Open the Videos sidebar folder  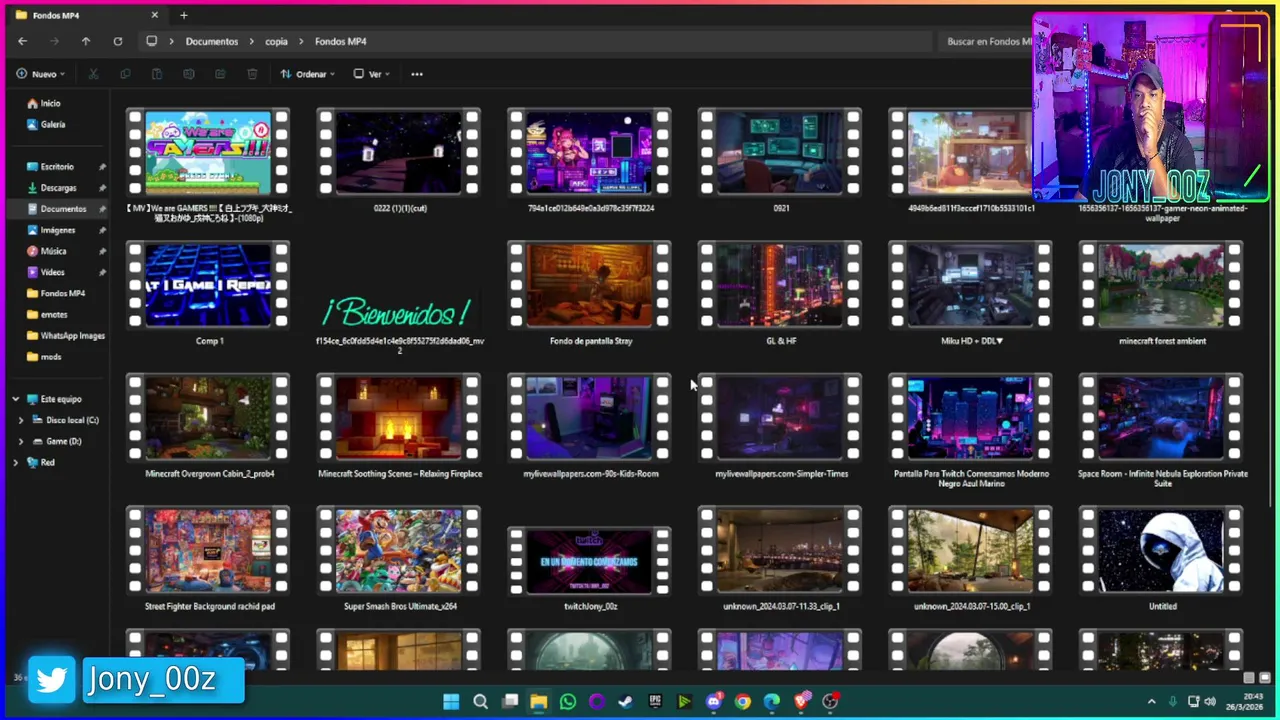coord(52,272)
